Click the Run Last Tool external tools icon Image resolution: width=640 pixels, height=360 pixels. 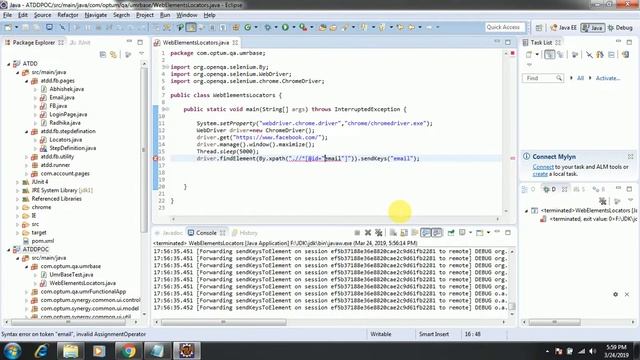click(303, 27)
